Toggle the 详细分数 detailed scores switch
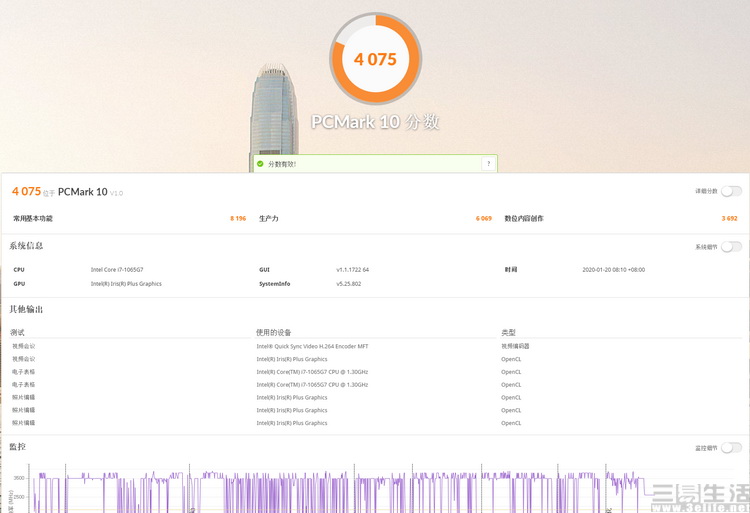The height and width of the screenshot is (513, 750). [x=731, y=191]
